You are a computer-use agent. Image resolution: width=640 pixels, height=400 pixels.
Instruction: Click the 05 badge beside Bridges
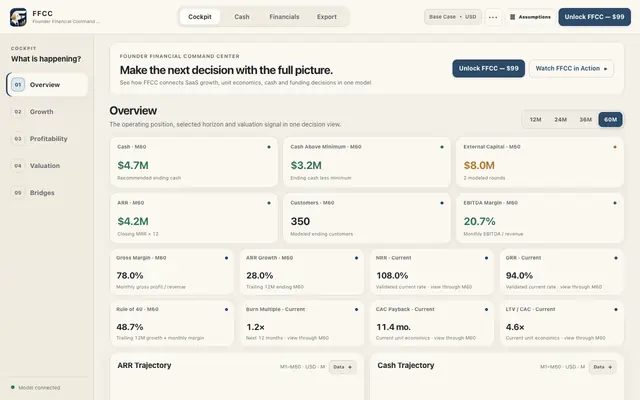click(x=18, y=193)
